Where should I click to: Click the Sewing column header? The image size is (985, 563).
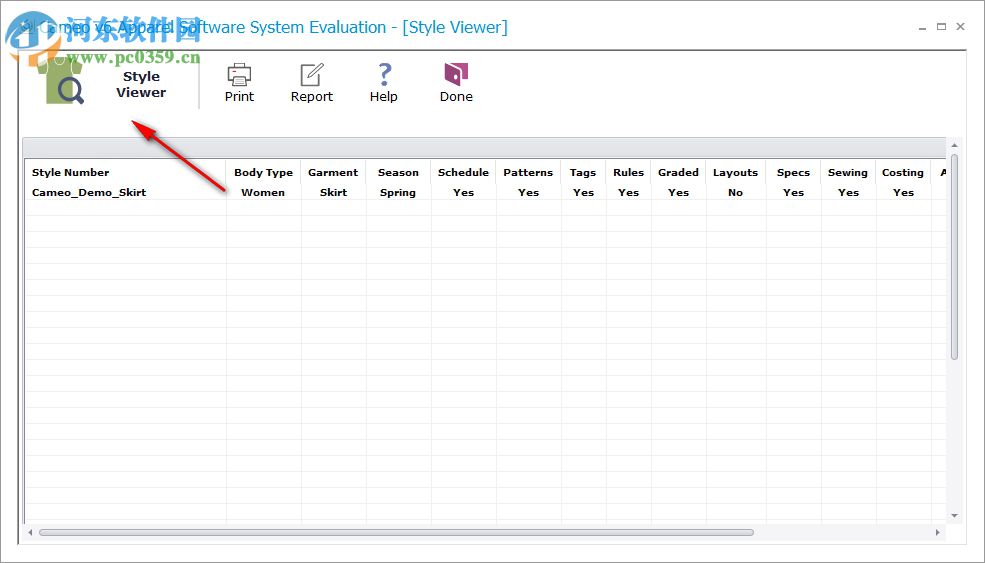pyautogui.click(x=847, y=172)
